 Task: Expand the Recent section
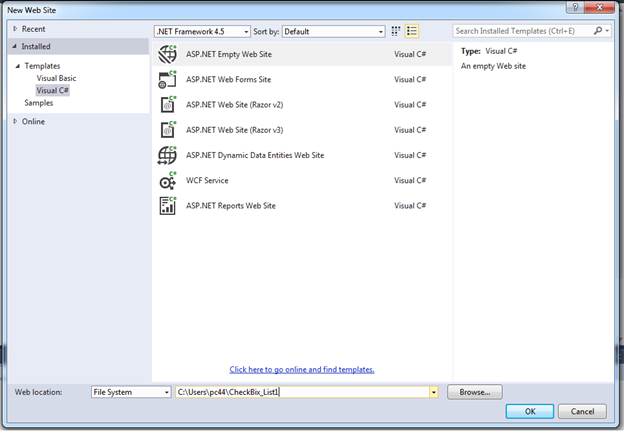click(x=15, y=29)
